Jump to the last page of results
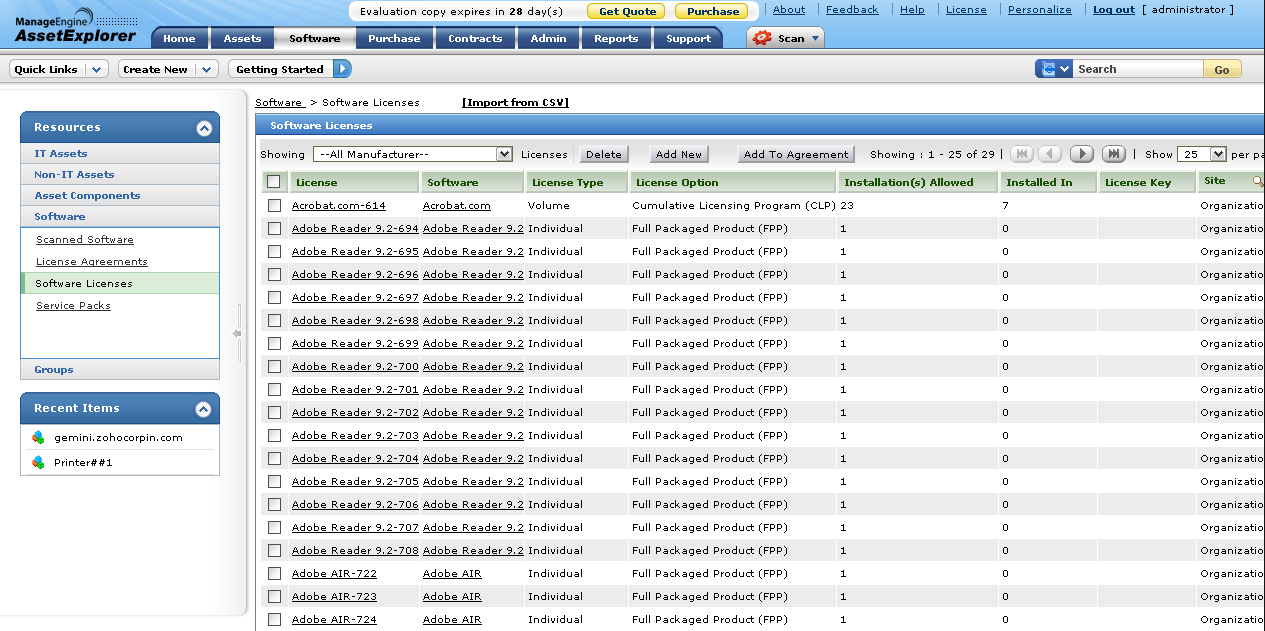This screenshot has width=1265, height=631. 1113,154
